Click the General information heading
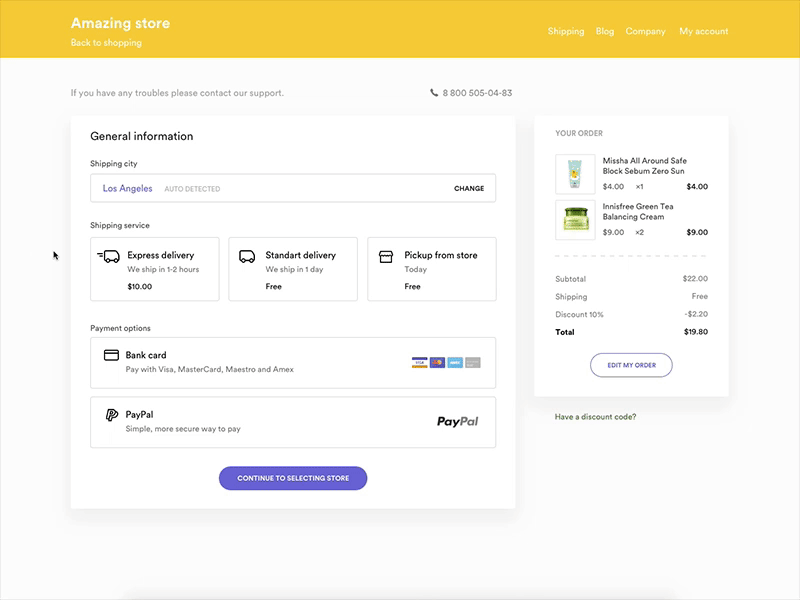 [x=142, y=136]
